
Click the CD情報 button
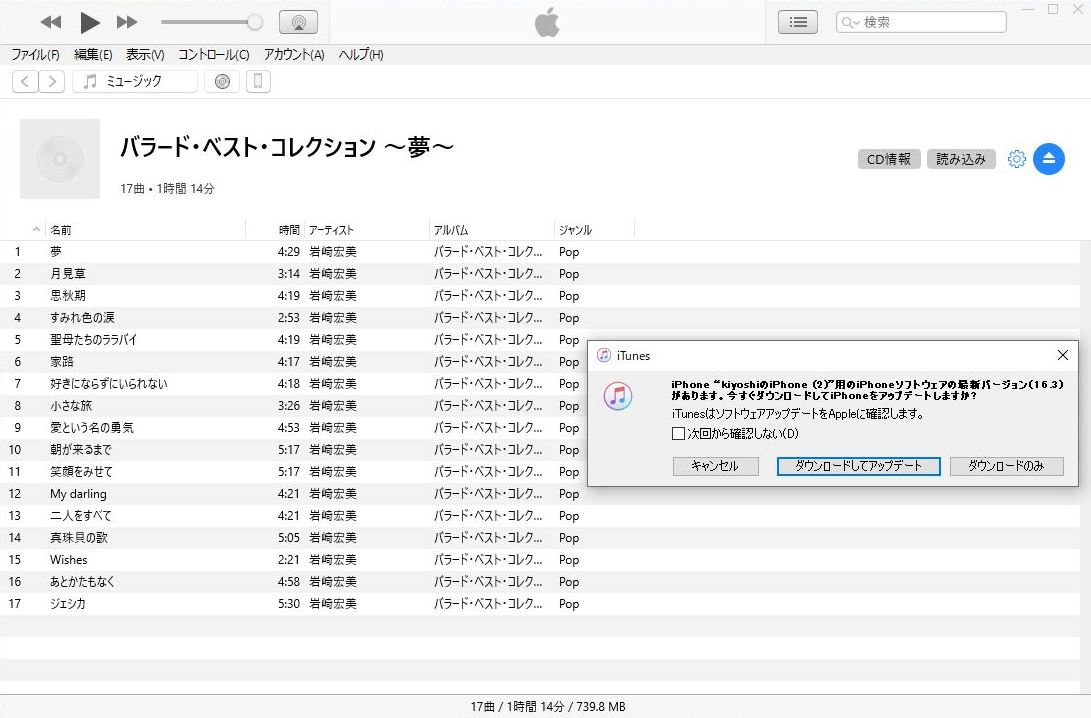tap(889, 159)
